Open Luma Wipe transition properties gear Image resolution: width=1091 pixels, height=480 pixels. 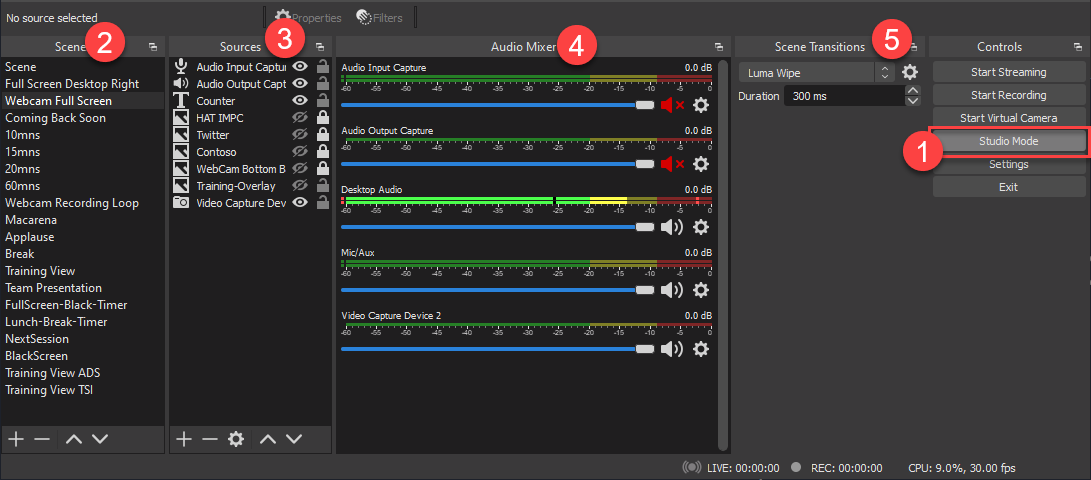coord(909,72)
